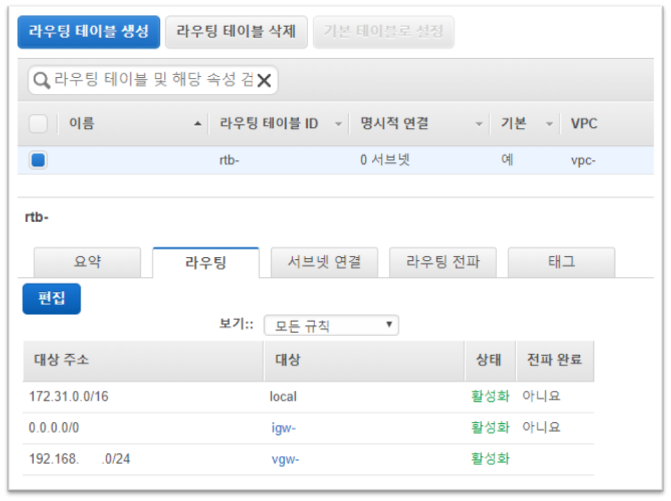Image resolution: width=671 pixels, height=501 pixels.
Task: Open the vgw- target link
Action: pos(285,460)
